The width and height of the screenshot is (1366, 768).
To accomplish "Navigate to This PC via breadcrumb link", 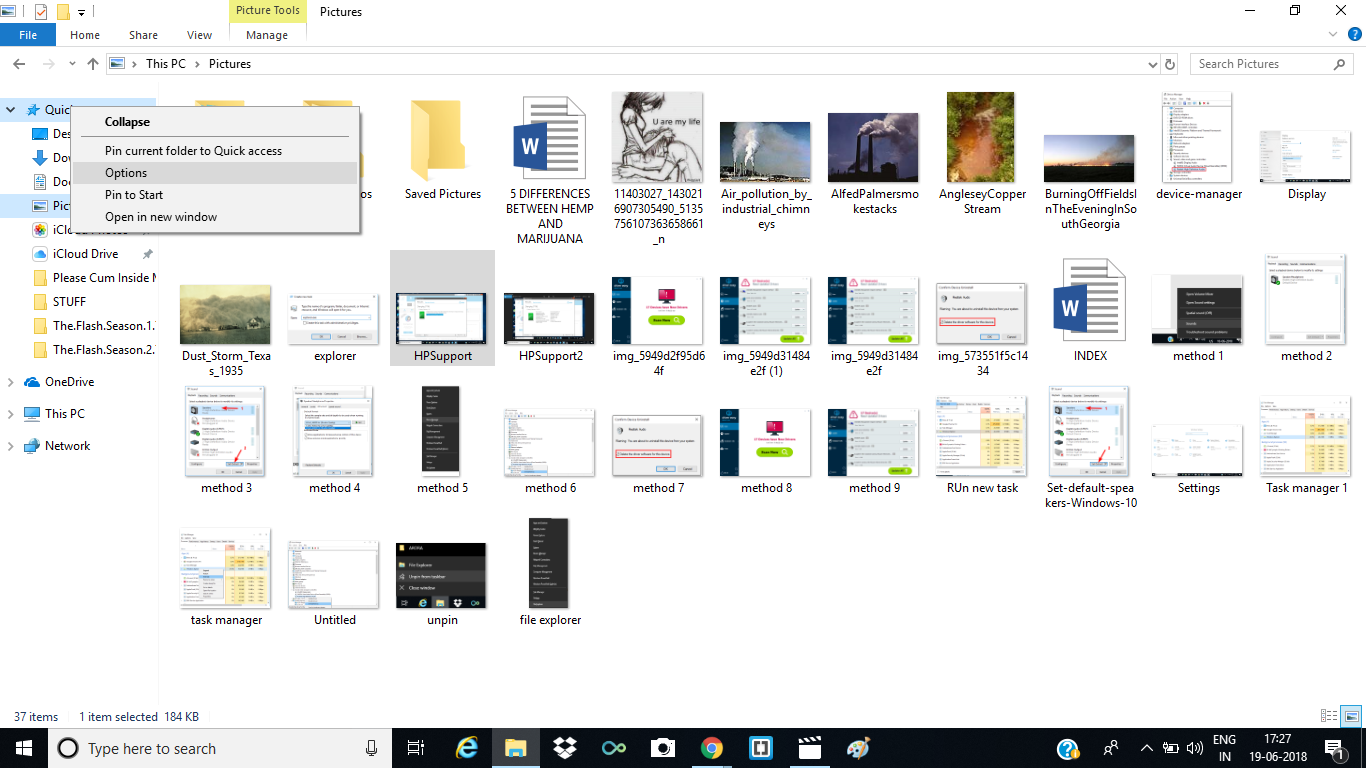I will click(x=166, y=63).
